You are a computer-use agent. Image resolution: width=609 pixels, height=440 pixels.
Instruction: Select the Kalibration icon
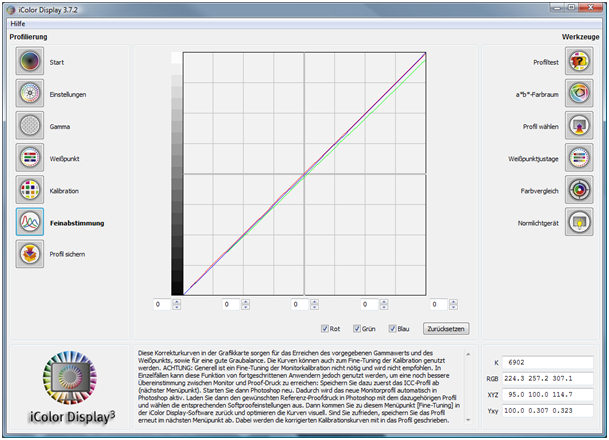[31, 190]
